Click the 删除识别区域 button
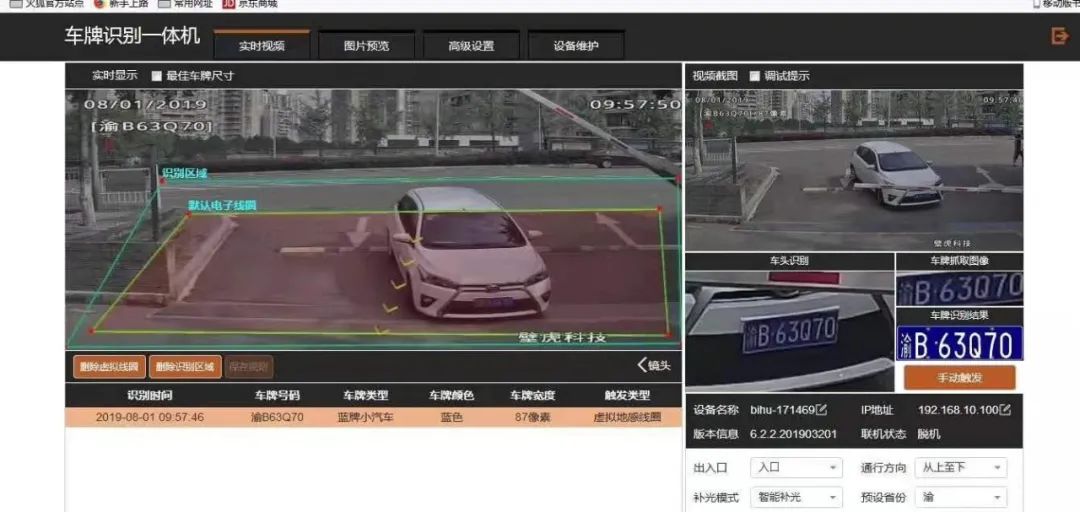The image size is (1080, 512). click(185, 367)
